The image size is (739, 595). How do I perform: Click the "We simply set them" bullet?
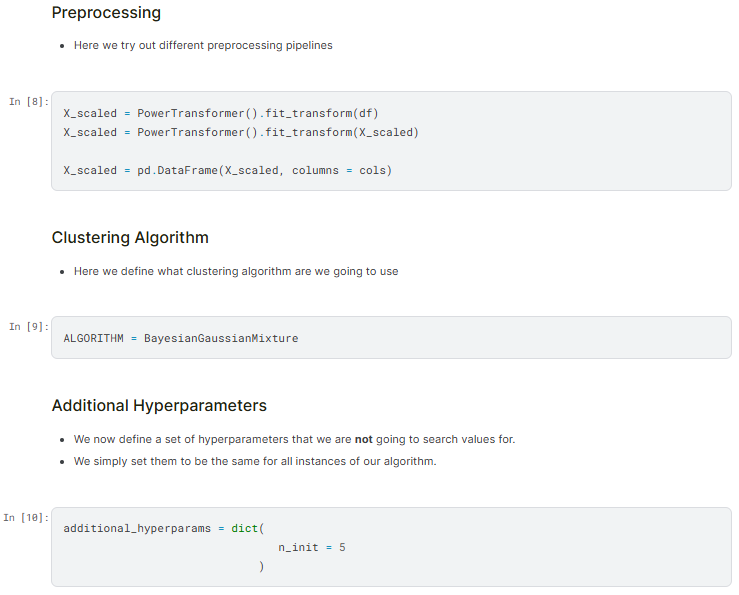pyautogui.click(x=254, y=461)
